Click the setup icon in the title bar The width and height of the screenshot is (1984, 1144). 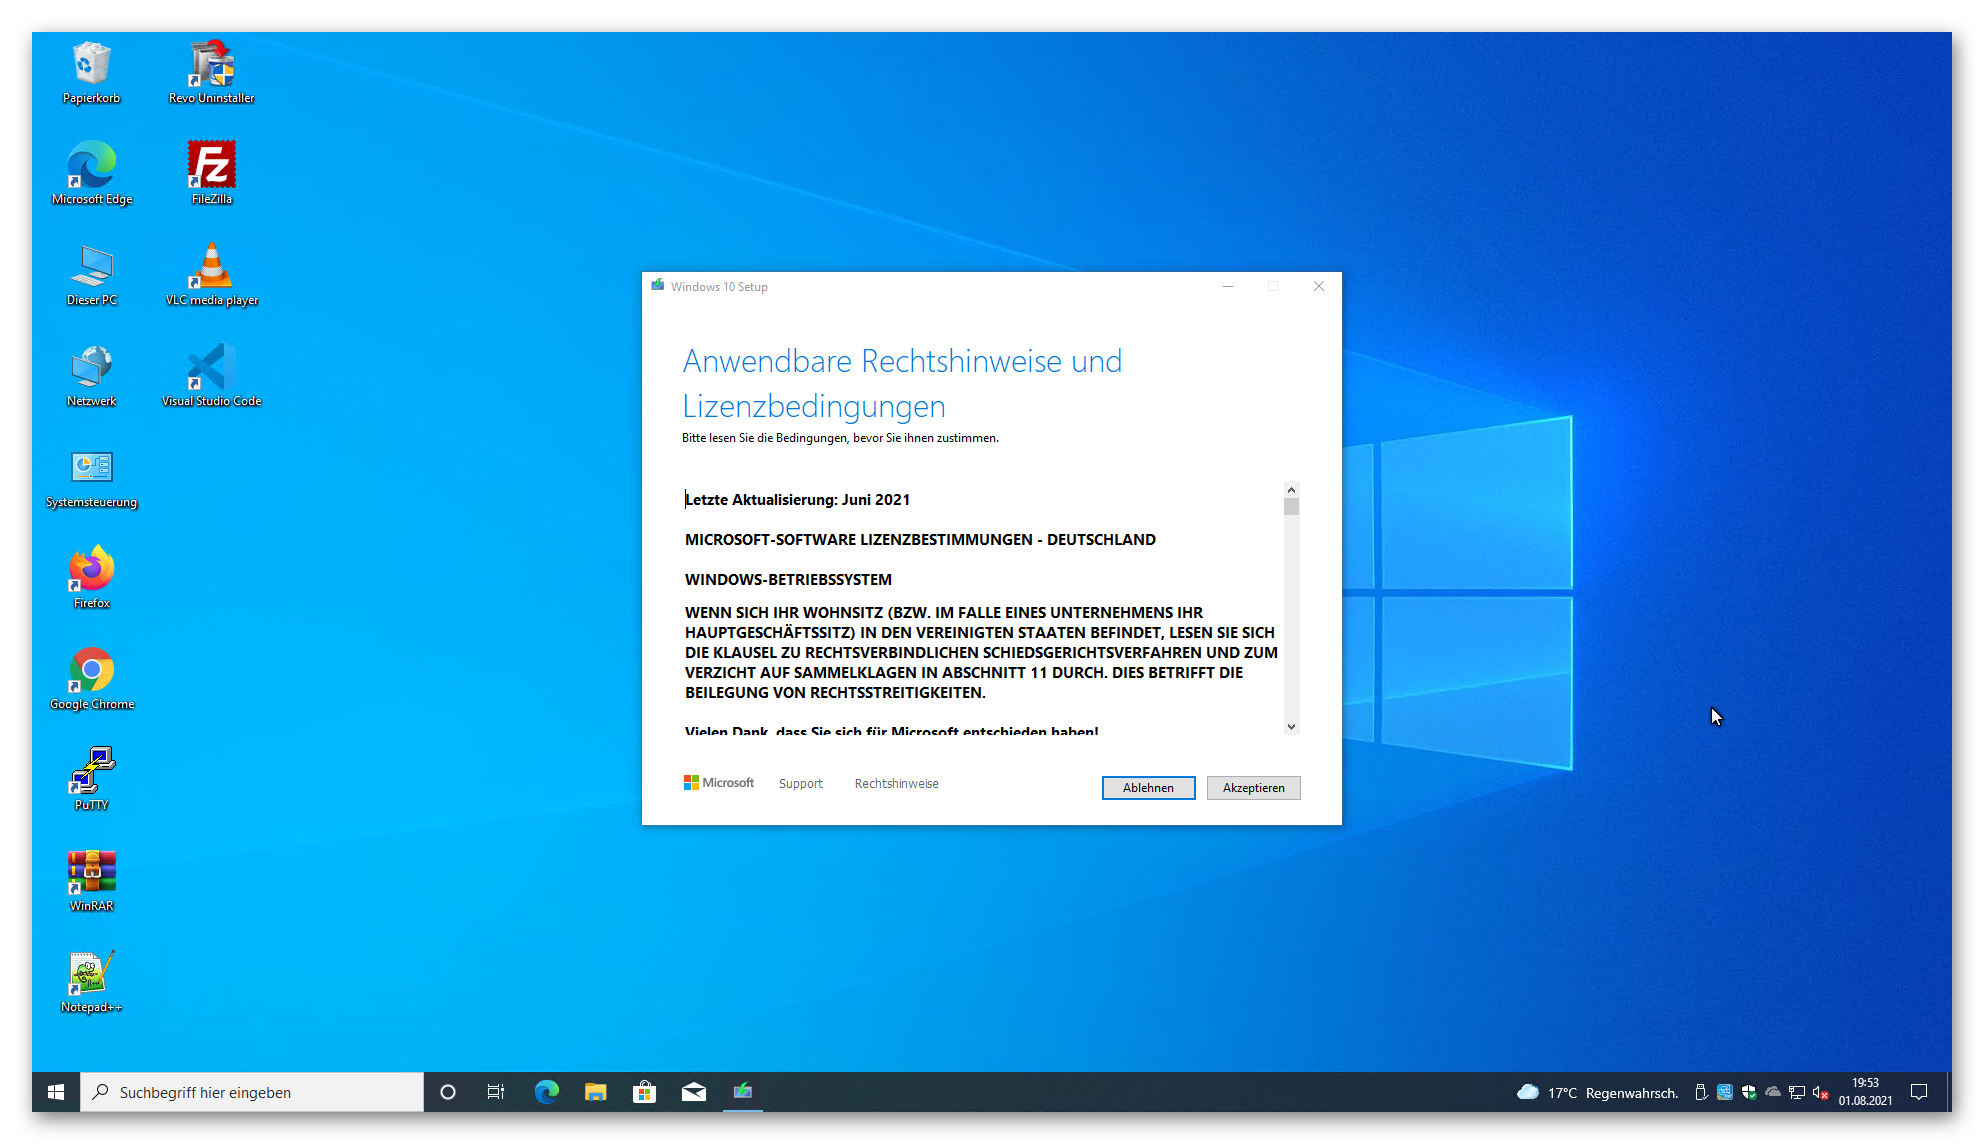[x=658, y=286]
